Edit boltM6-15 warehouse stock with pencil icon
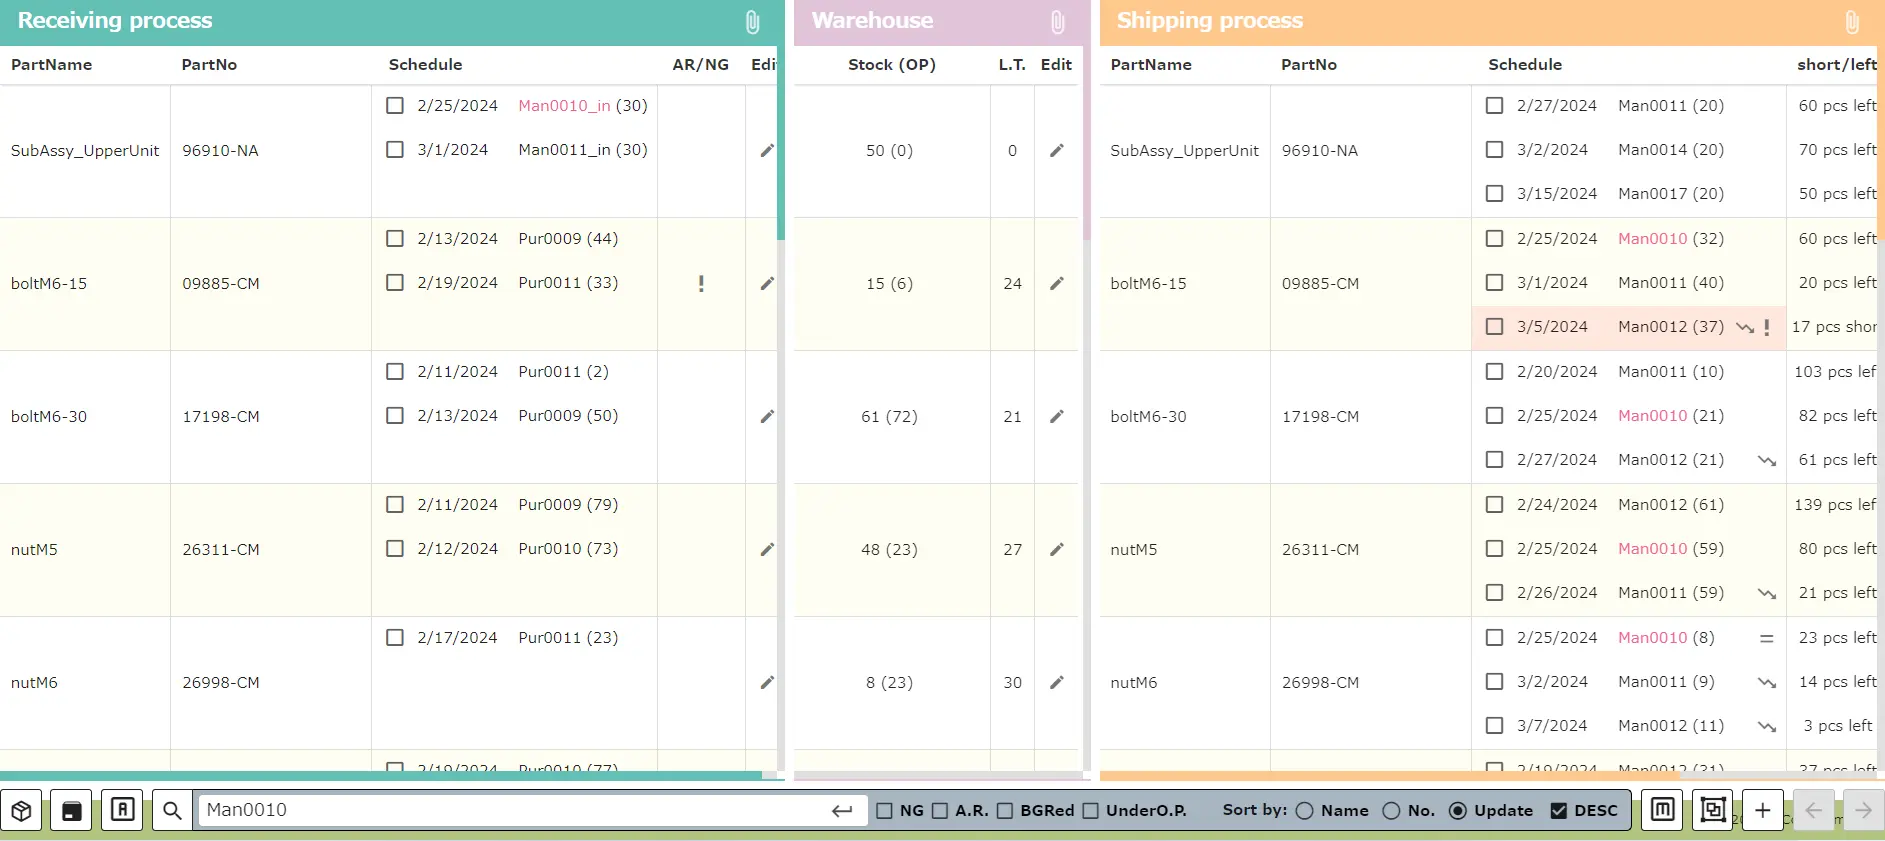This screenshot has height=841, width=1885. point(1056,284)
